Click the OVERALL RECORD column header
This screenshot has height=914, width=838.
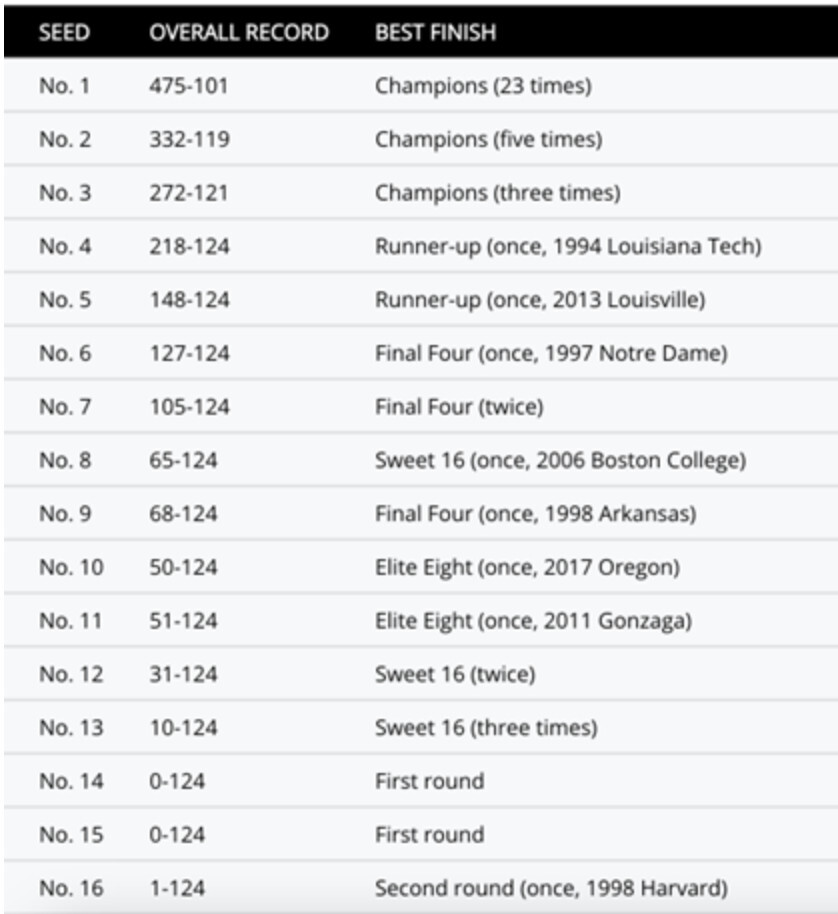pyautogui.click(x=238, y=32)
